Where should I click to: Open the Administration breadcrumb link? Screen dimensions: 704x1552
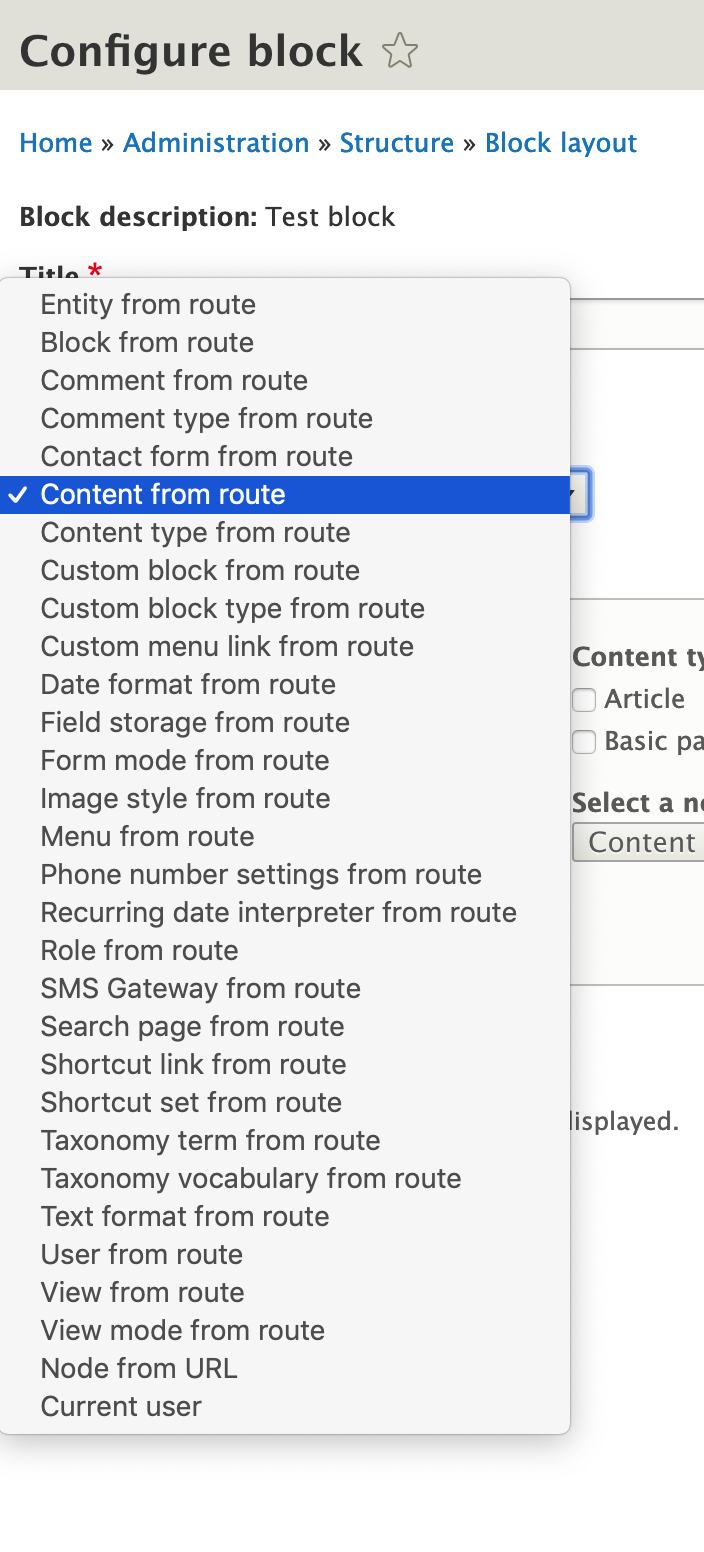coord(216,143)
